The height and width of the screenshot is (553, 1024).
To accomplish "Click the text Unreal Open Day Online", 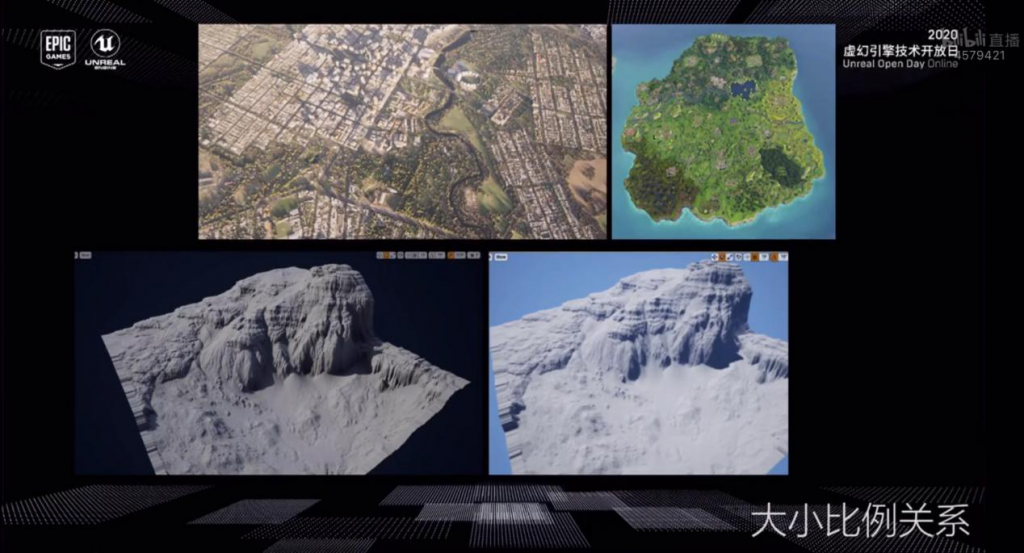I will pos(900,64).
